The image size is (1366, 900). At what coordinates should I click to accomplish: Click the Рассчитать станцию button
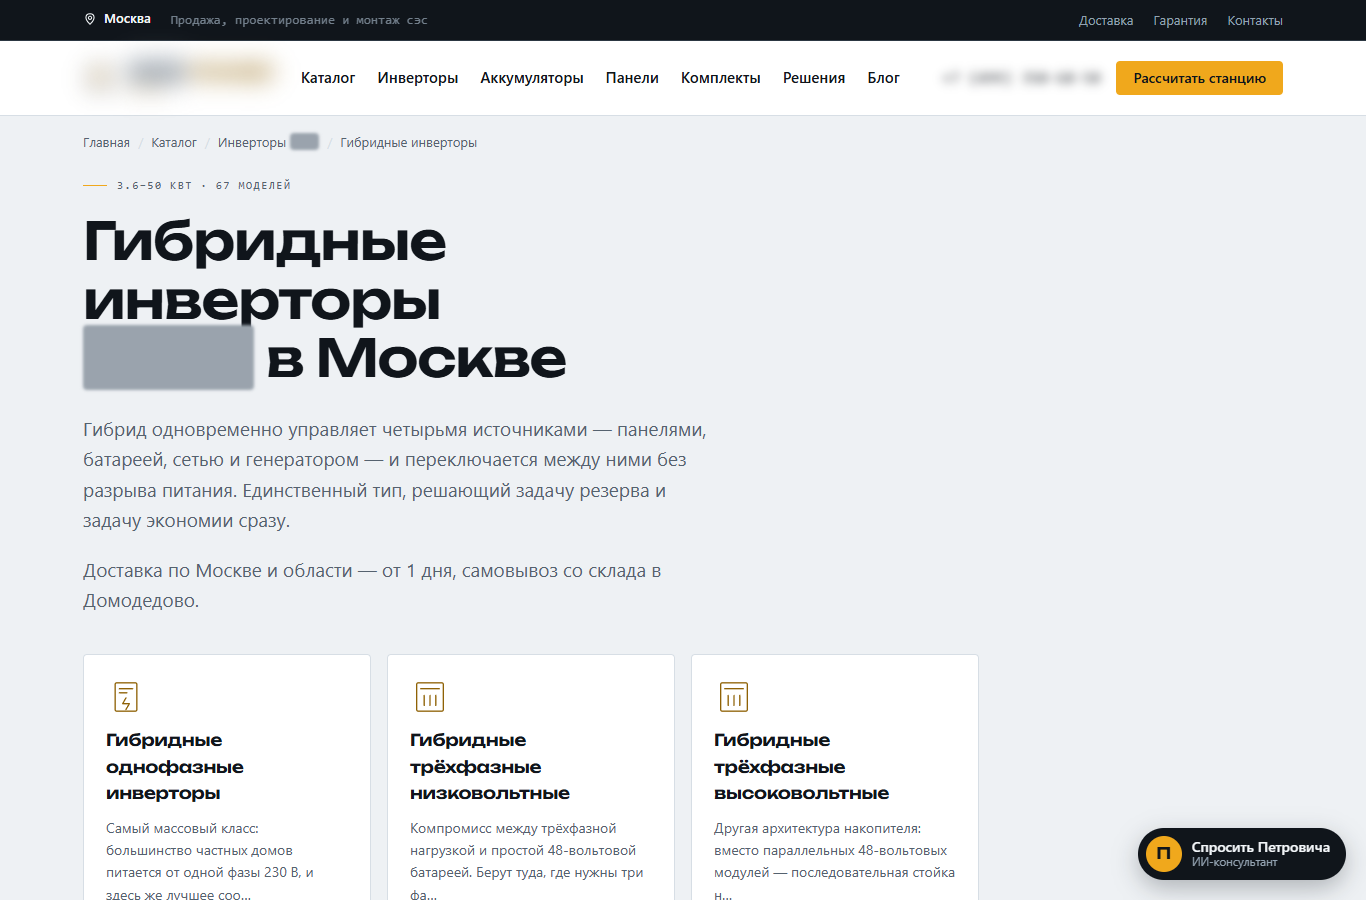click(1199, 78)
